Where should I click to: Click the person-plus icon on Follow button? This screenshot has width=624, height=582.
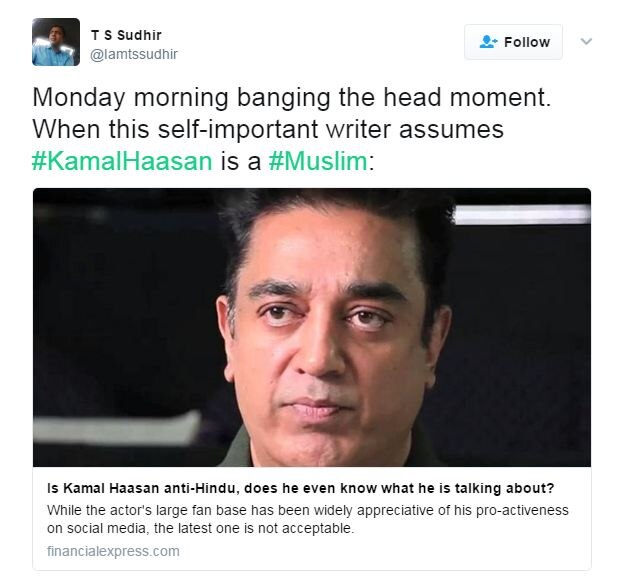point(488,42)
